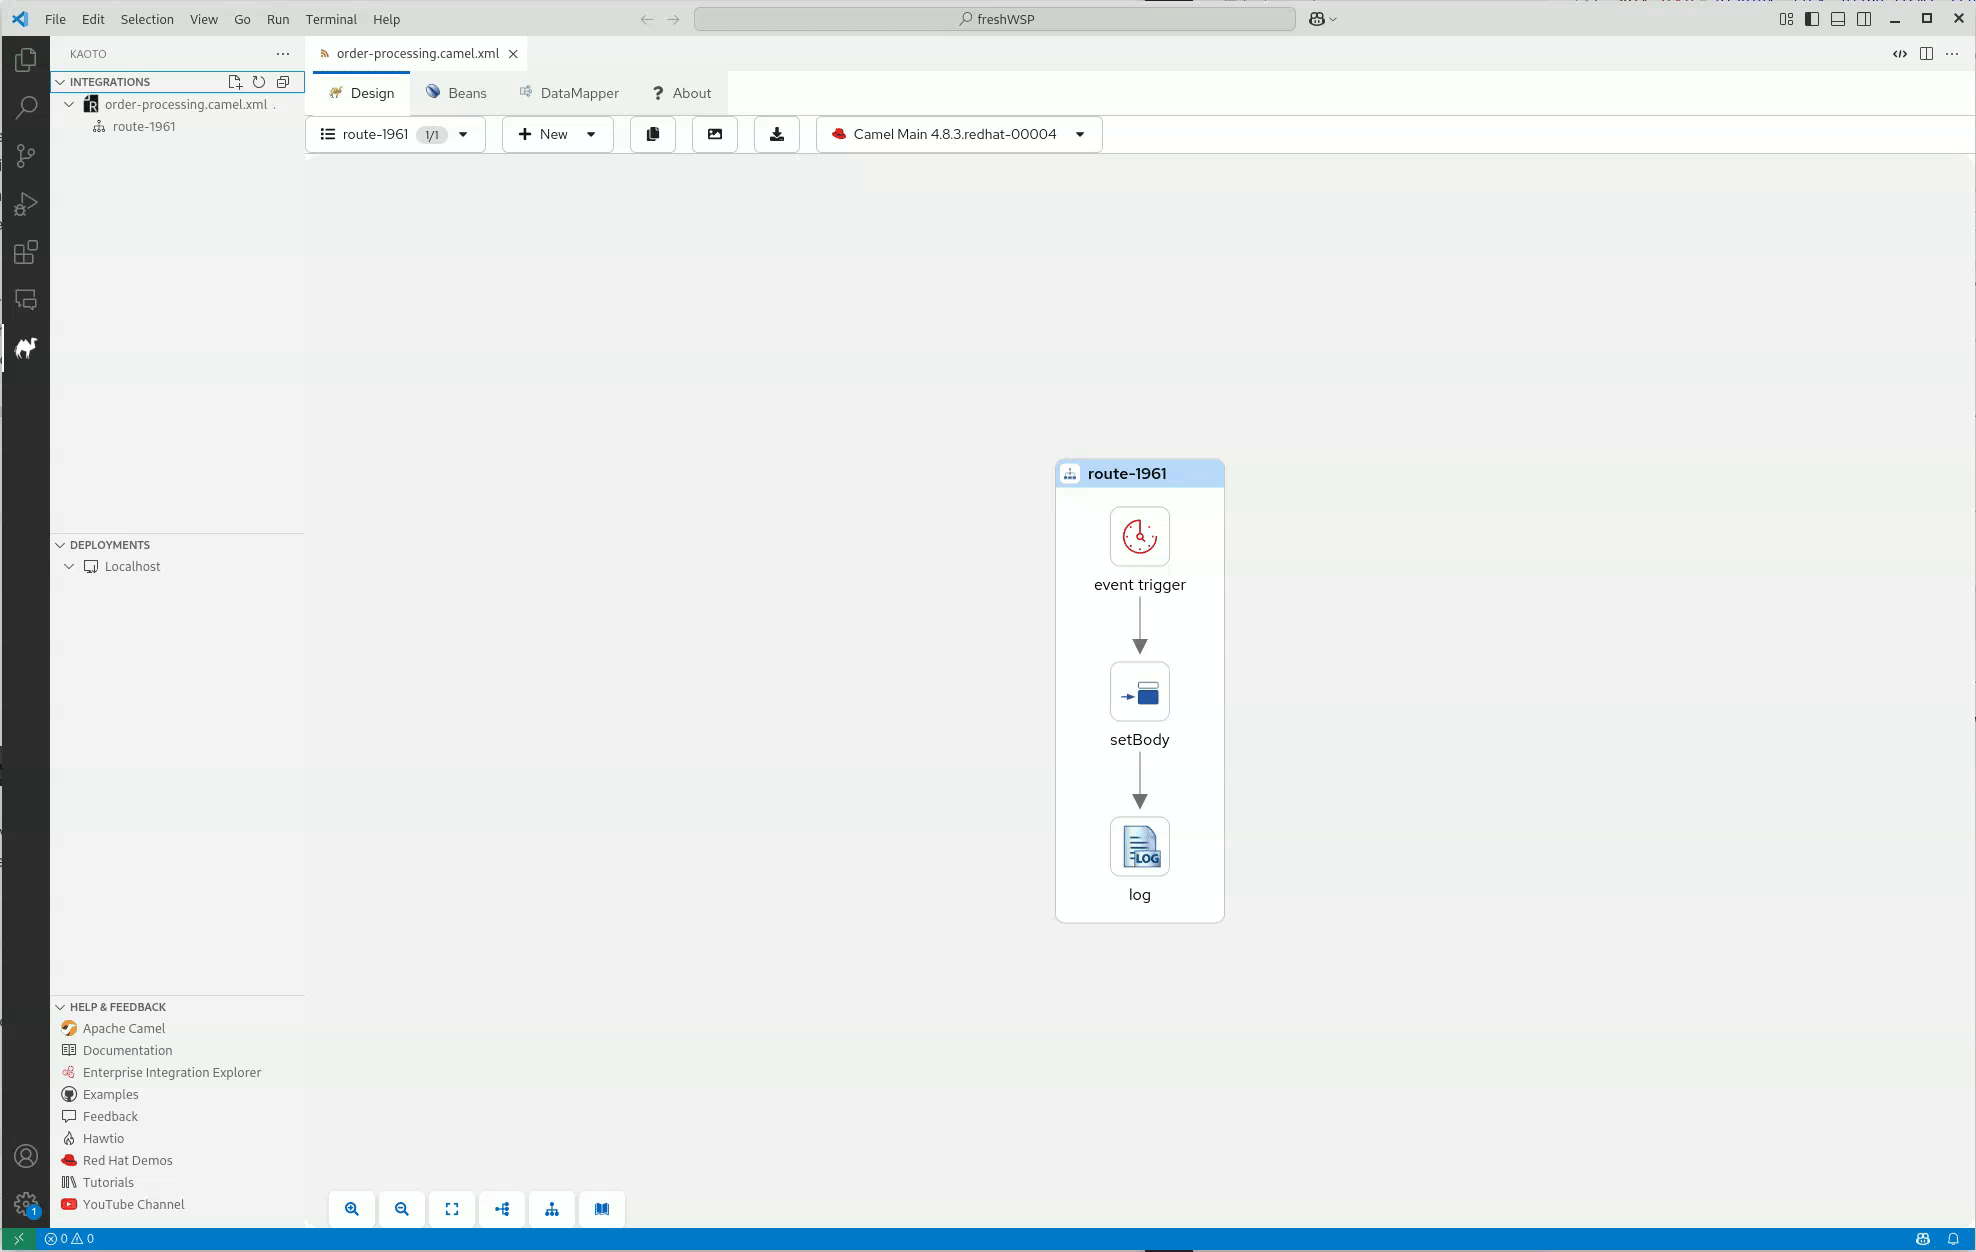Toggle the bottom panel layout

[1838, 19]
